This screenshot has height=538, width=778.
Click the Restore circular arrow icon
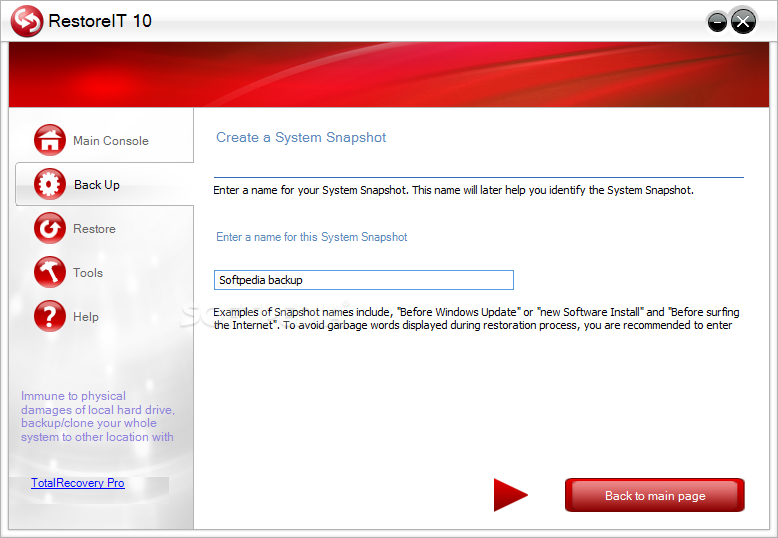[50, 228]
